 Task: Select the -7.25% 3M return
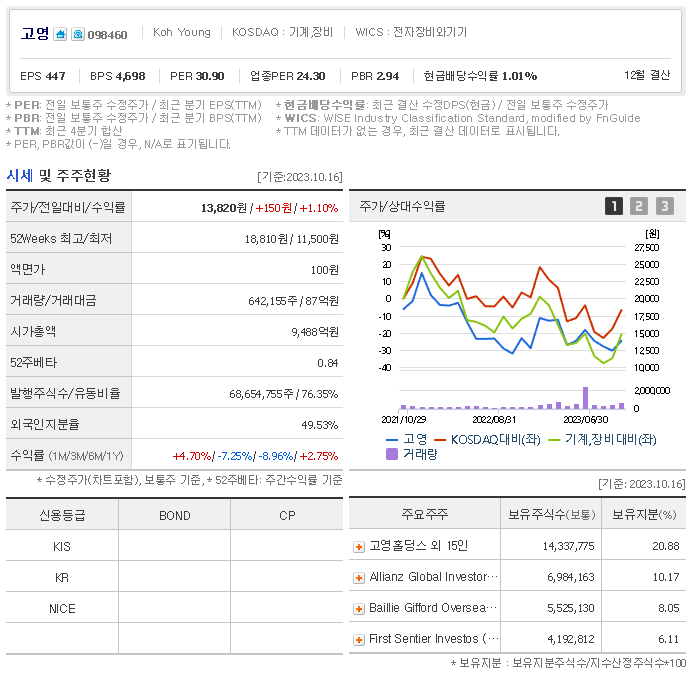pos(235,456)
